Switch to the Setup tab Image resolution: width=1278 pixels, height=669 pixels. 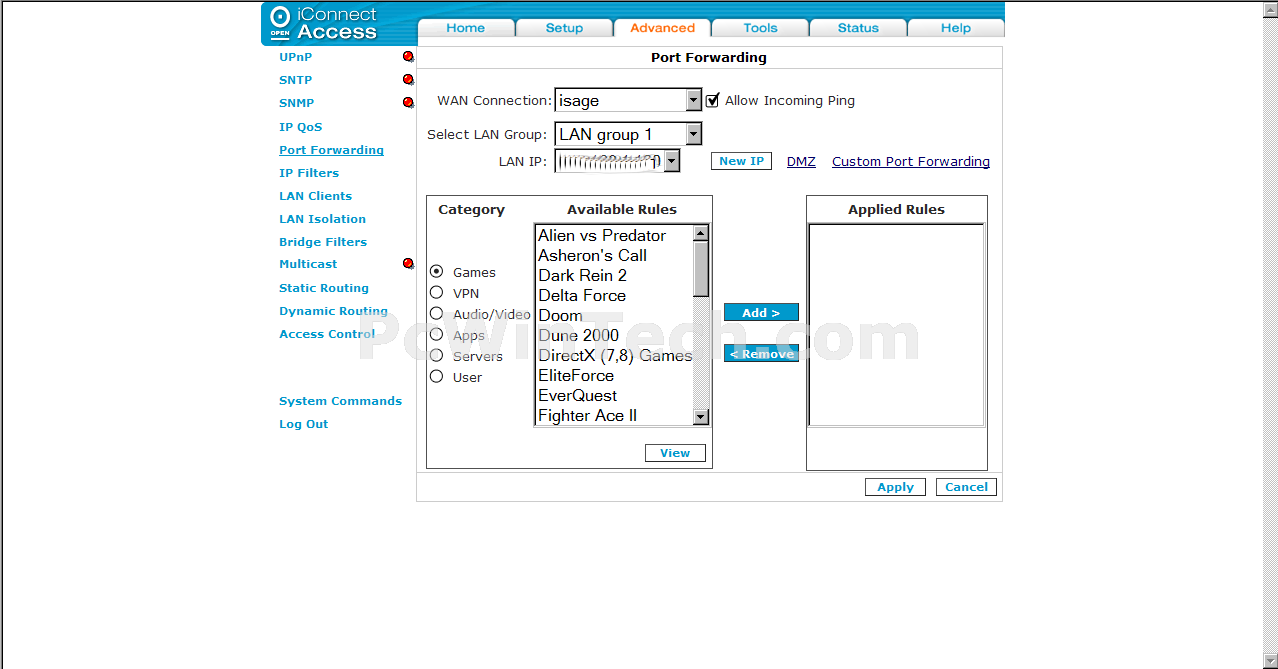(x=564, y=28)
